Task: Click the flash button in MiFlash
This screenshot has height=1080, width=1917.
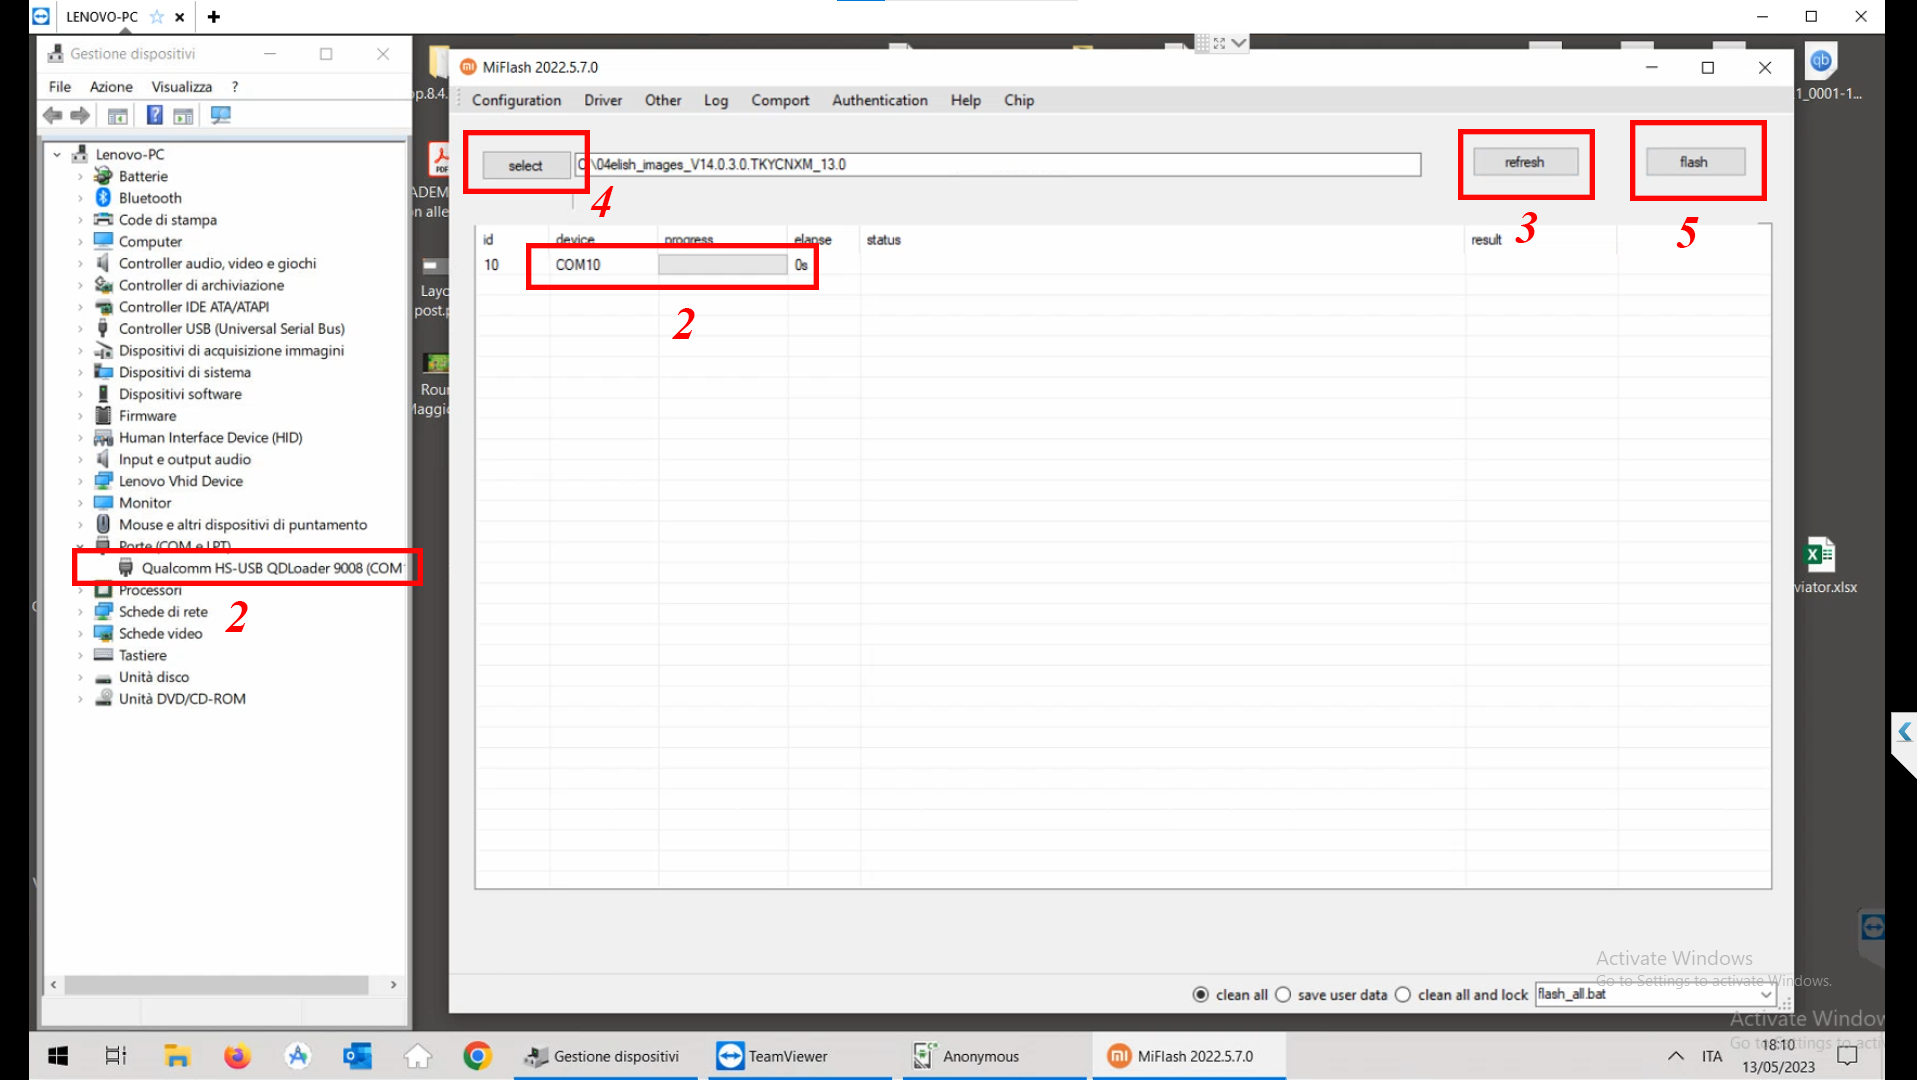Action: coord(1694,161)
